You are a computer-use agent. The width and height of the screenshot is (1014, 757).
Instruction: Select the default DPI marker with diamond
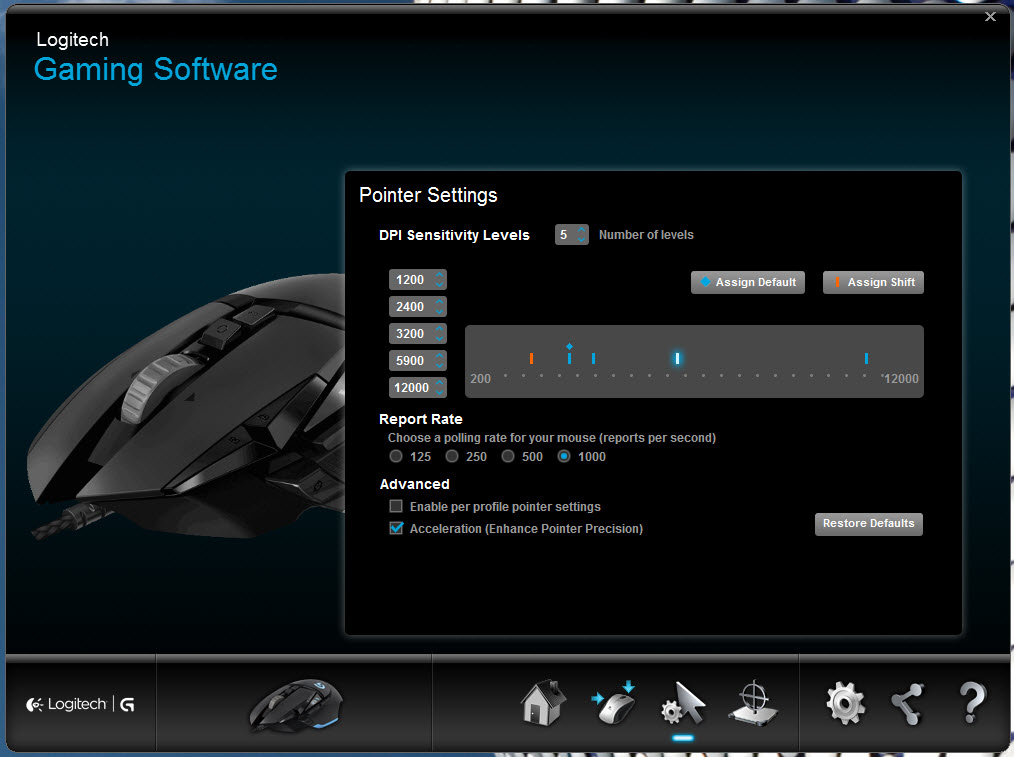pos(569,355)
